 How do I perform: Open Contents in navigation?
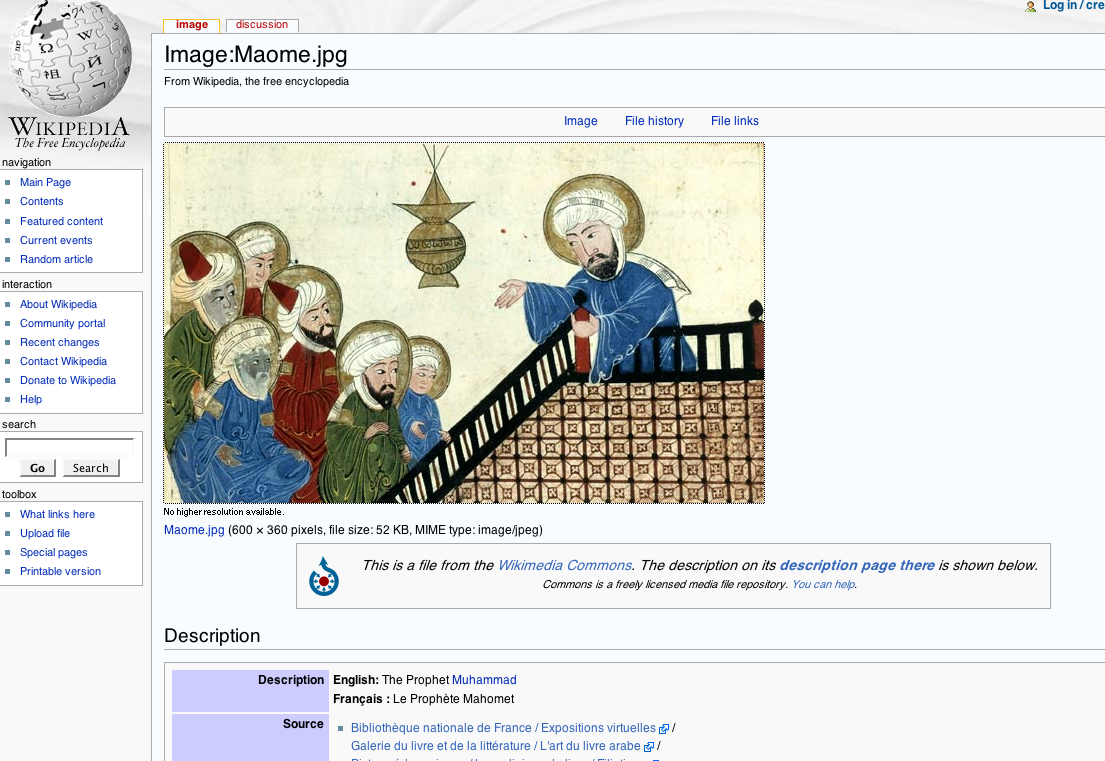tap(42, 202)
